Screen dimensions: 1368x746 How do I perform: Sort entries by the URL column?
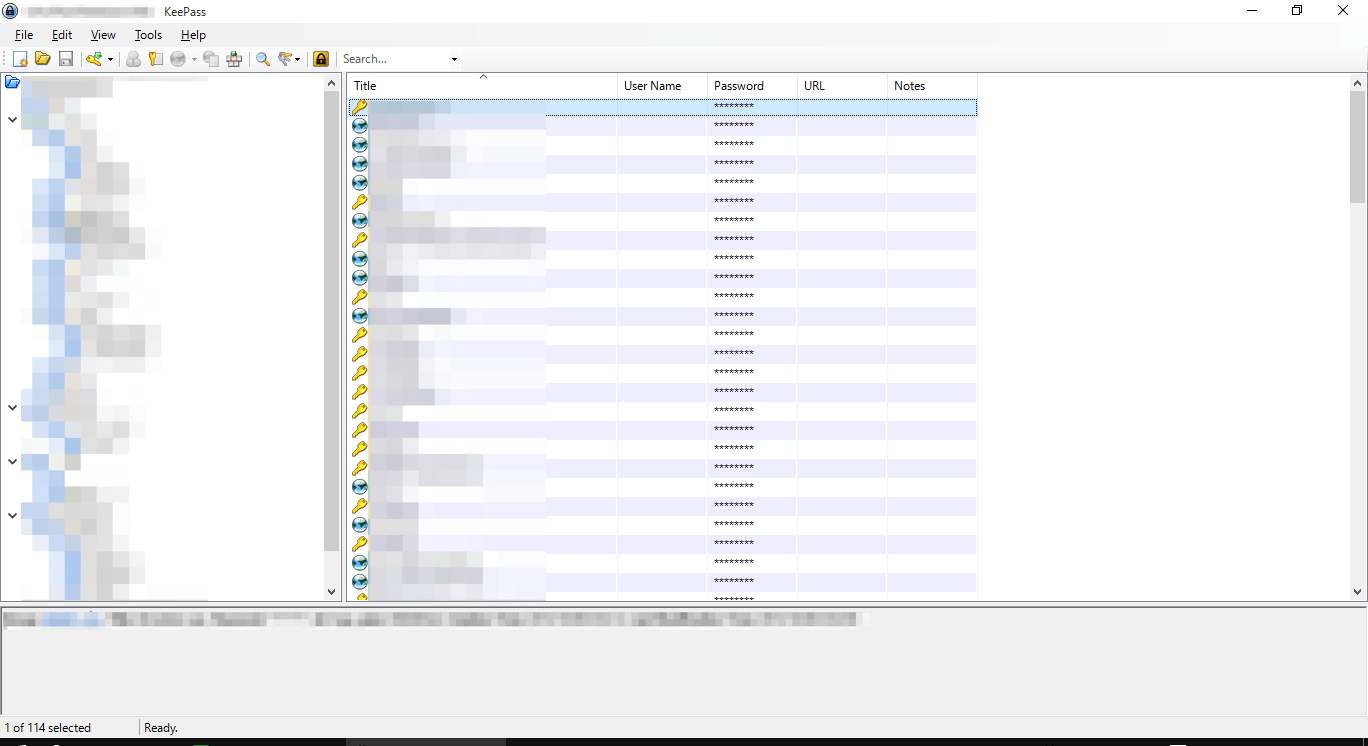[x=842, y=85]
